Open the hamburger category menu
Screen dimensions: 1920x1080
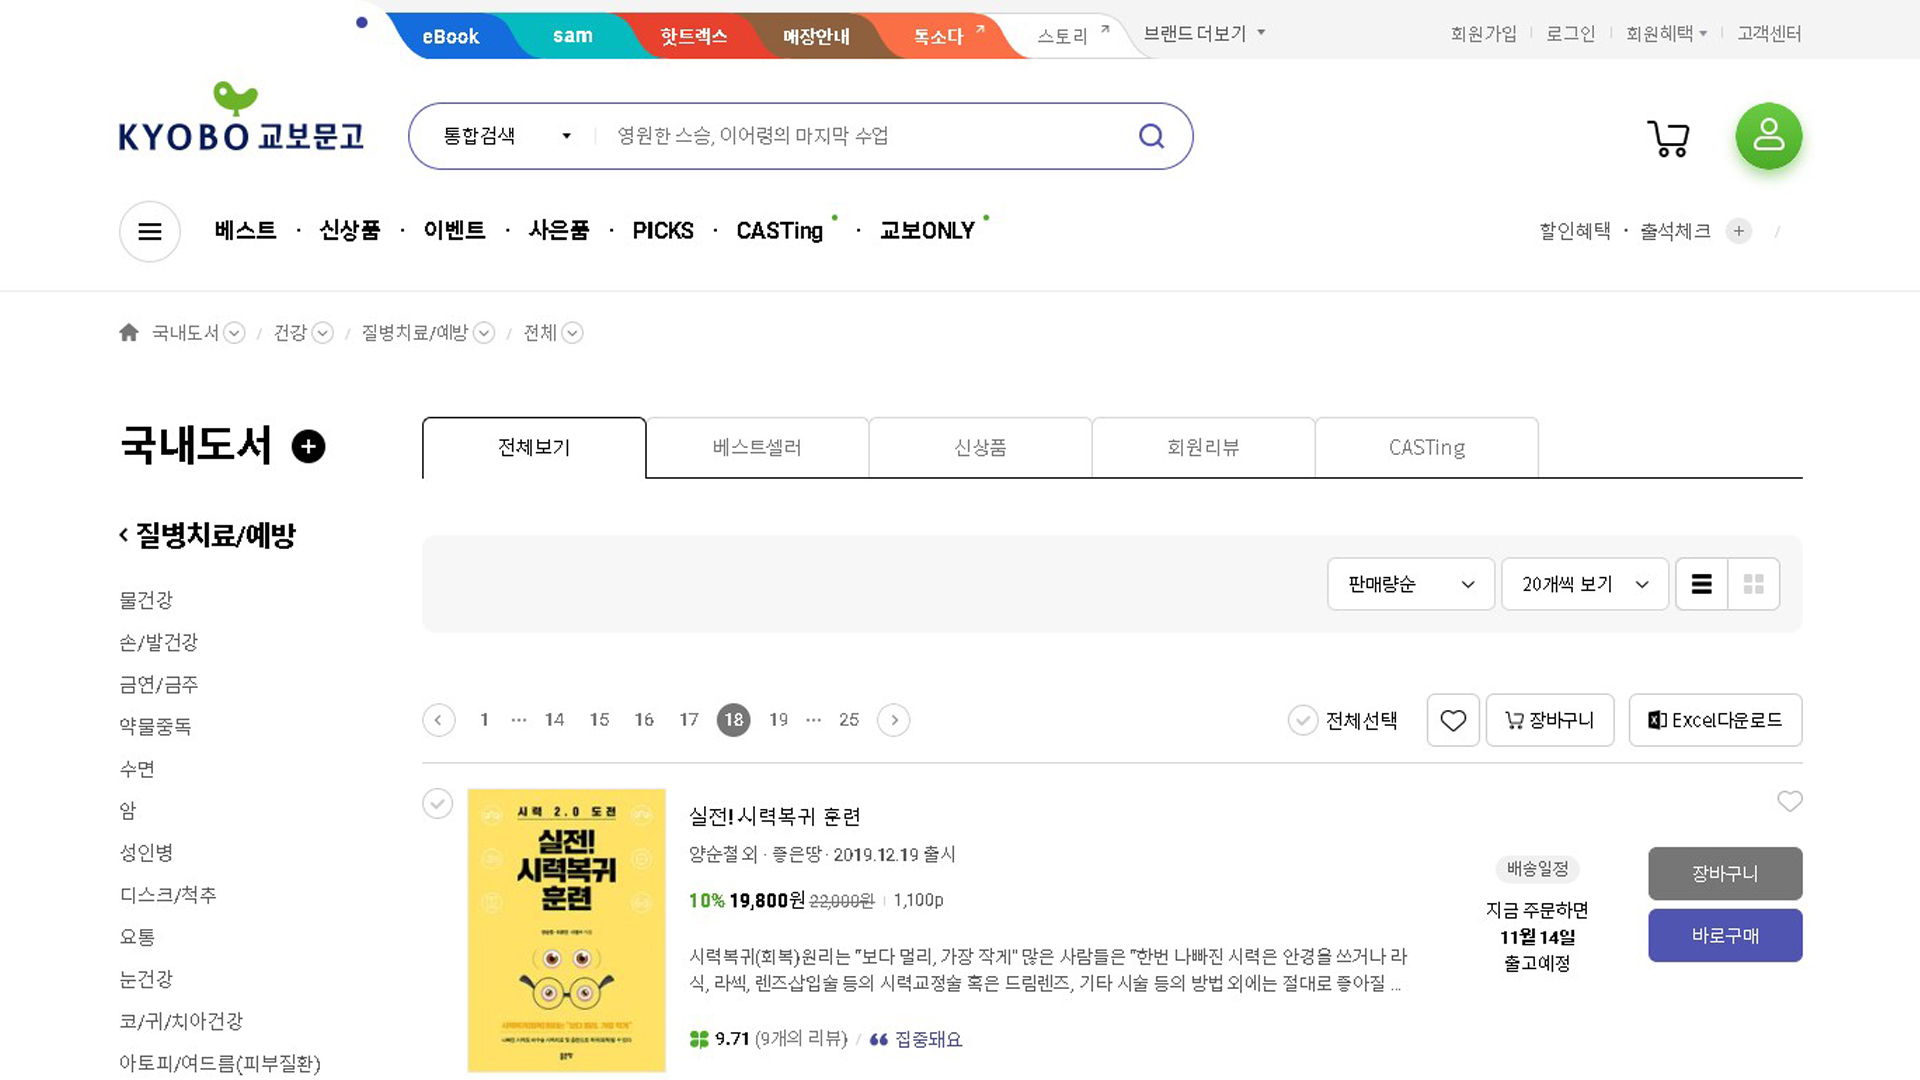[x=150, y=232]
